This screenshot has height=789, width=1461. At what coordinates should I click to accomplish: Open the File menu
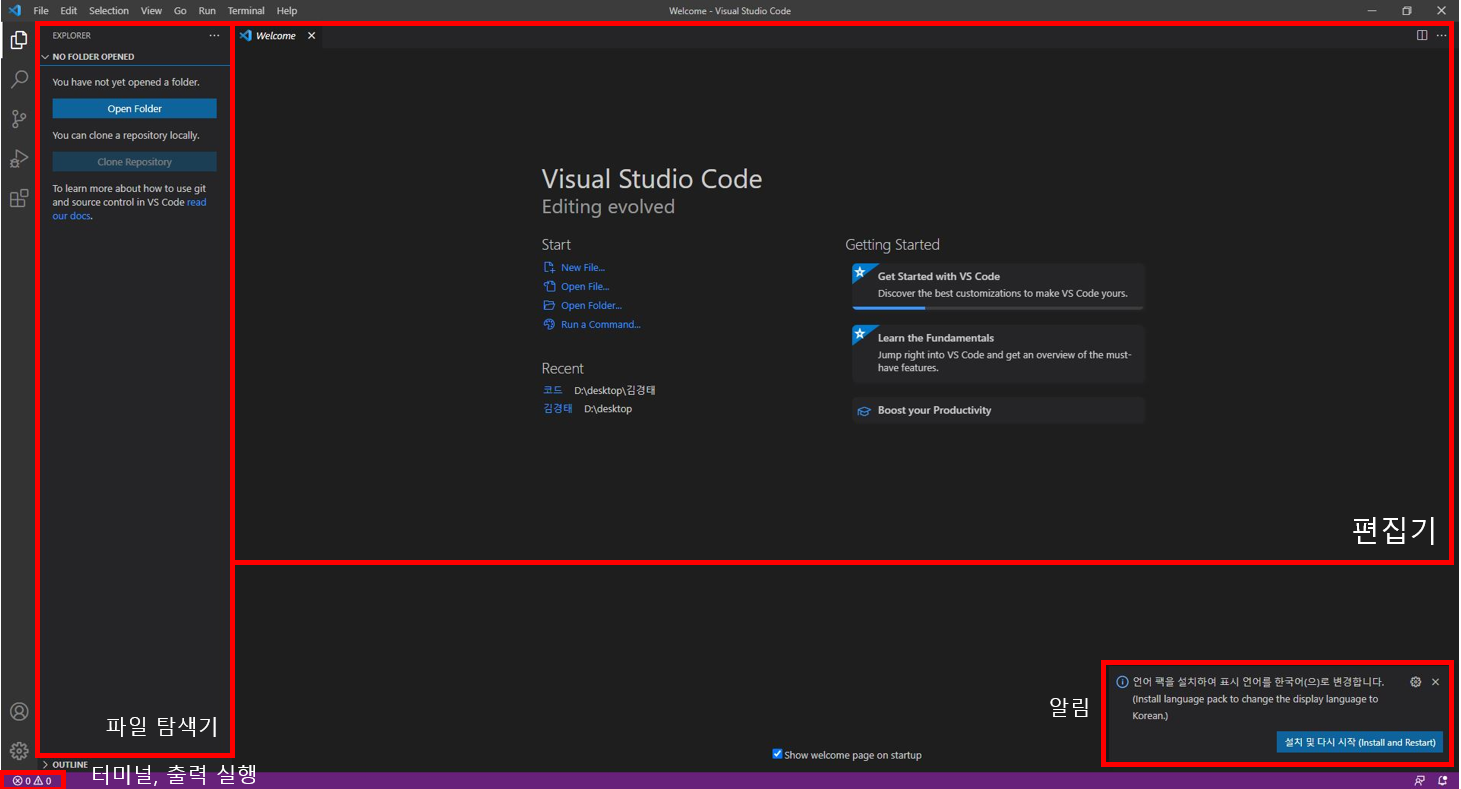(x=41, y=11)
